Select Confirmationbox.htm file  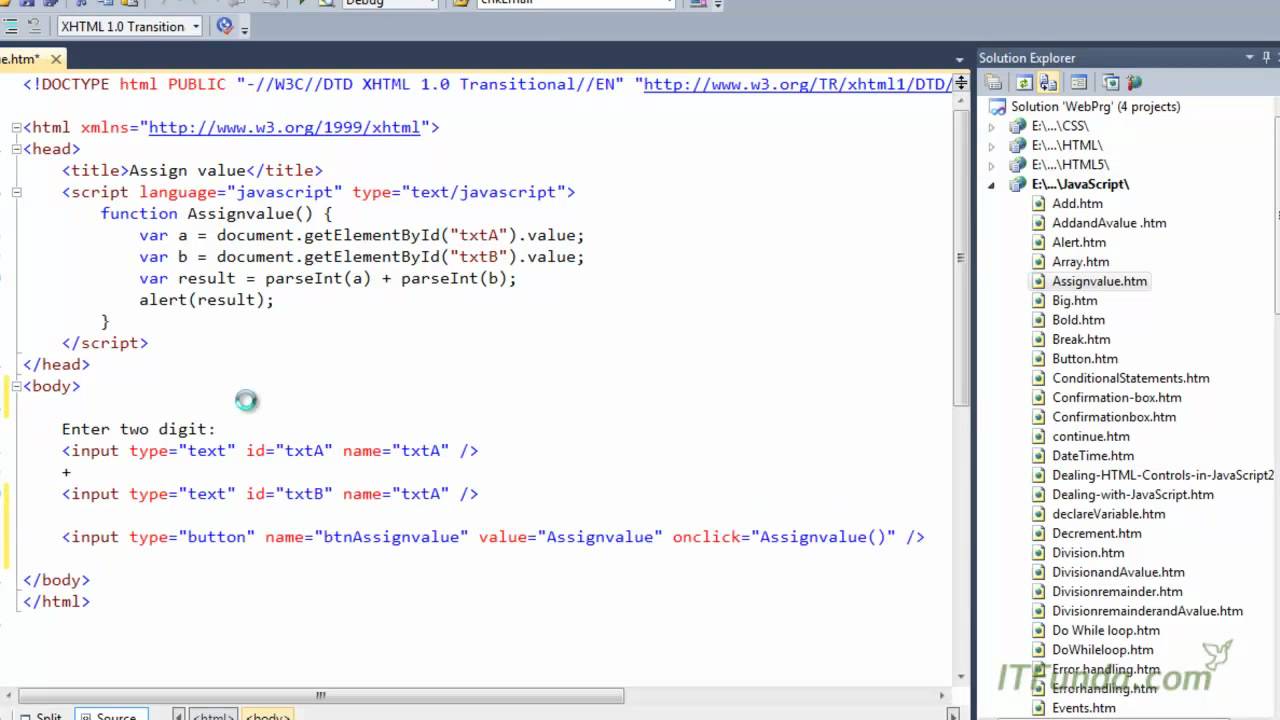[1114, 417]
